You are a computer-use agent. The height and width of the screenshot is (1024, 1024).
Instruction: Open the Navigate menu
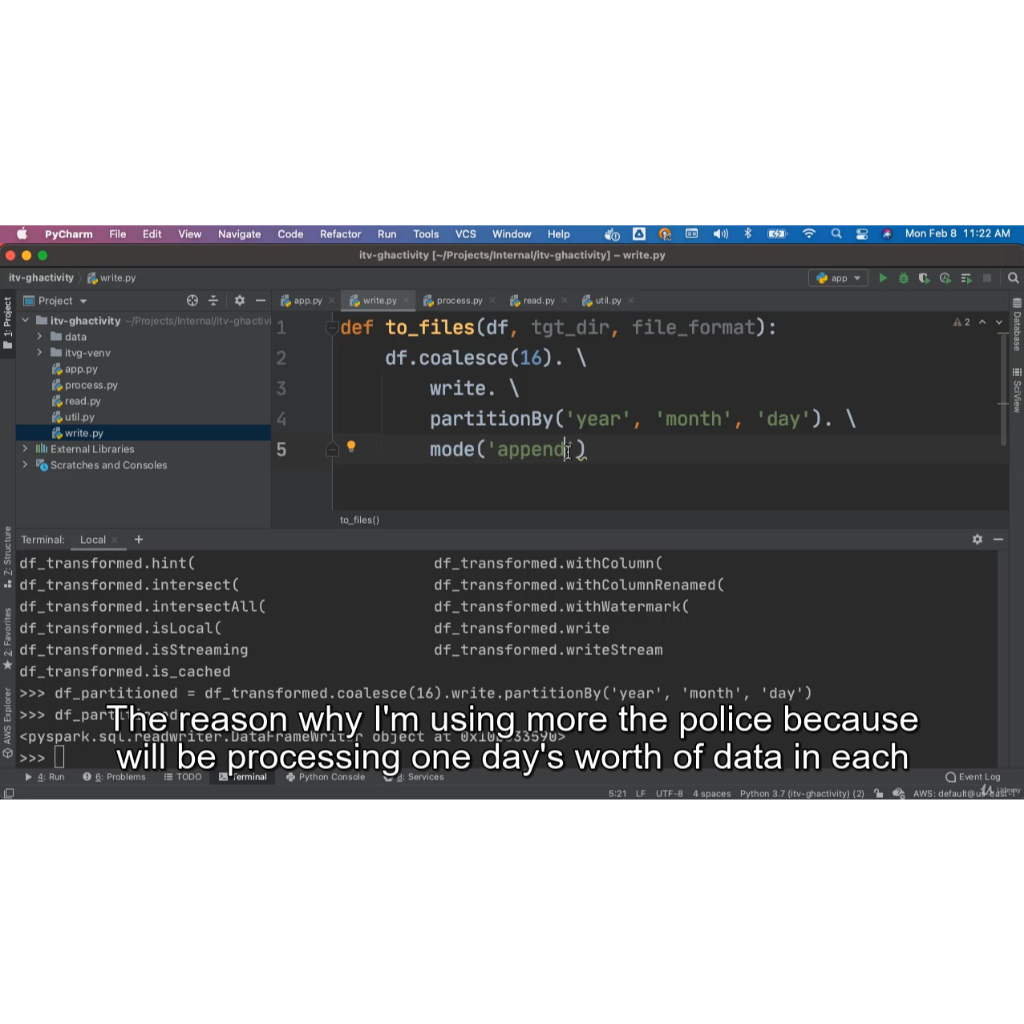239,234
